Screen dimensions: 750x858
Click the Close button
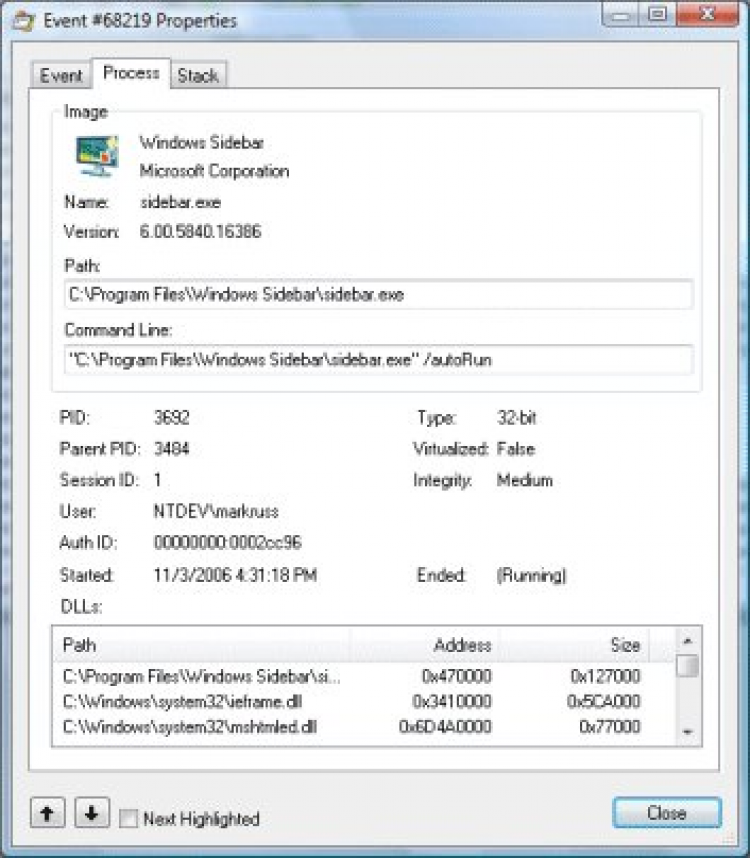(x=666, y=813)
